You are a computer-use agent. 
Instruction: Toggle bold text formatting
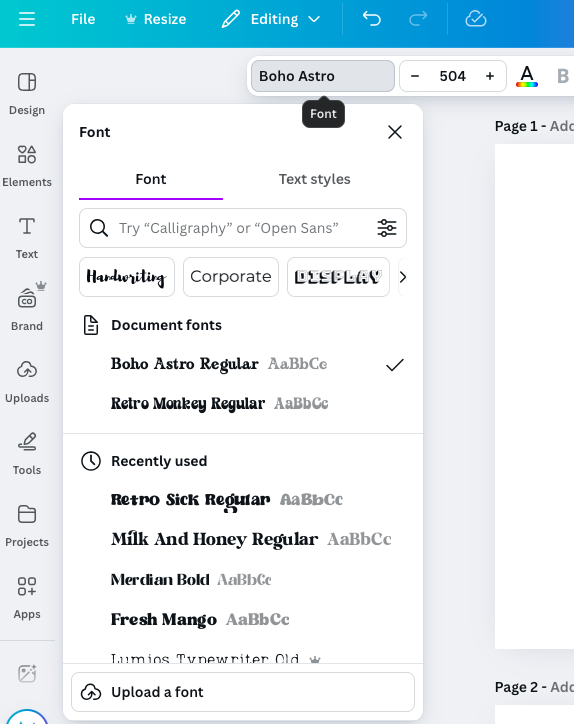(x=562, y=76)
